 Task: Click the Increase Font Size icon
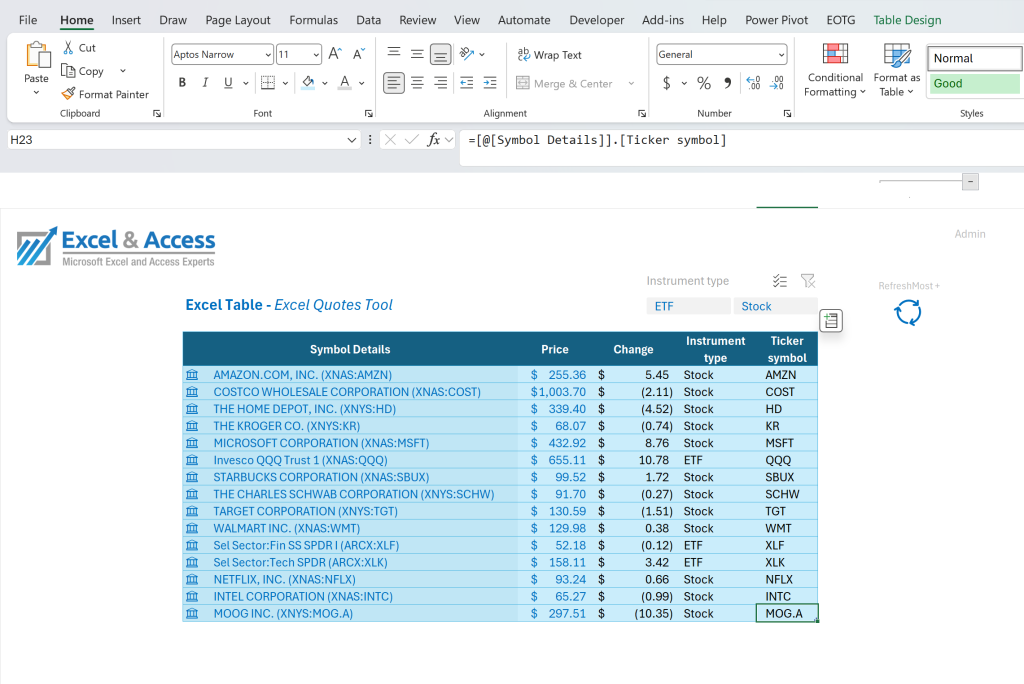click(x=334, y=54)
